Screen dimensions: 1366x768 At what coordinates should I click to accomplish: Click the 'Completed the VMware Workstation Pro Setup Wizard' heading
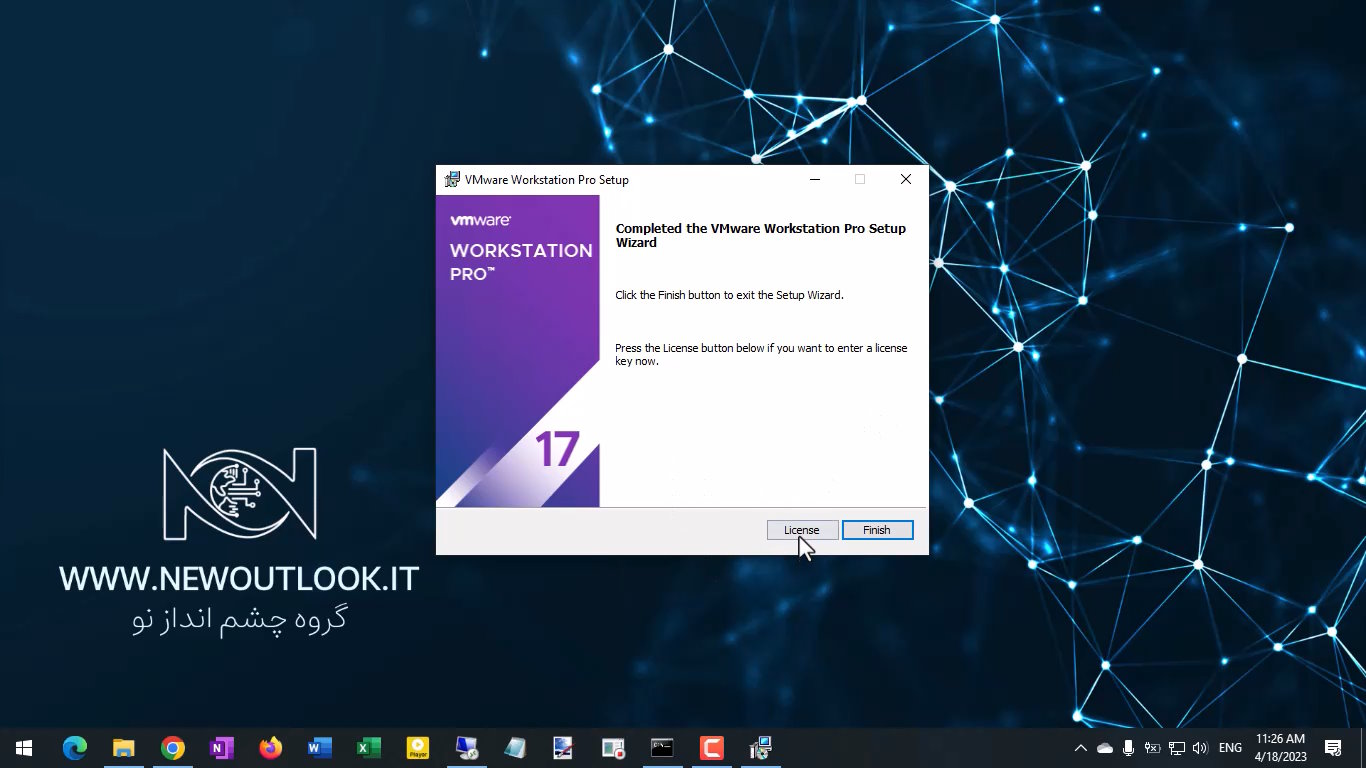click(x=761, y=235)
